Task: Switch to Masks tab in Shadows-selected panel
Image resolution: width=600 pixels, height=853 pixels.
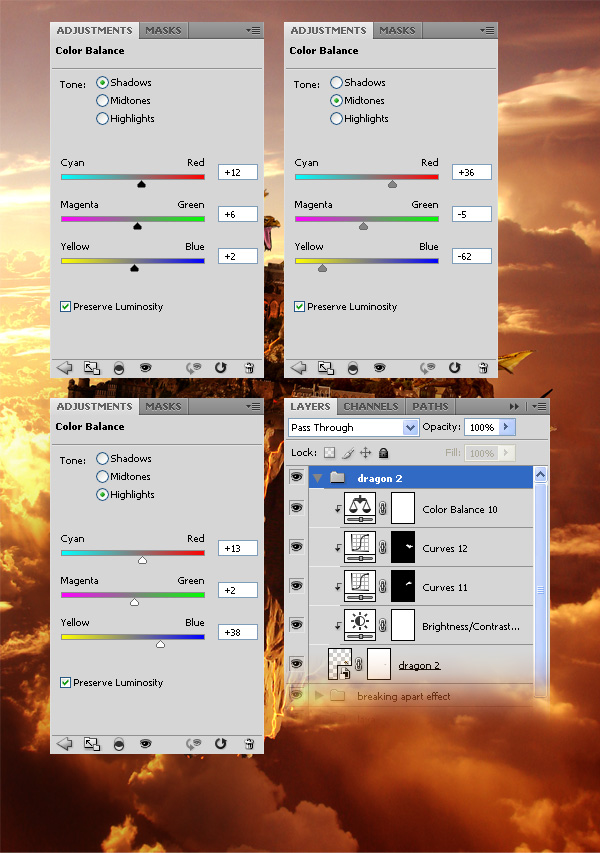Action: pos(163,30)
